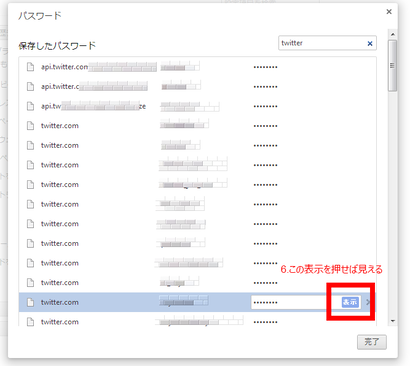410x366 pixels.
Task: Select the highlighted twitter.com entry text
Action: coord(60,302)
